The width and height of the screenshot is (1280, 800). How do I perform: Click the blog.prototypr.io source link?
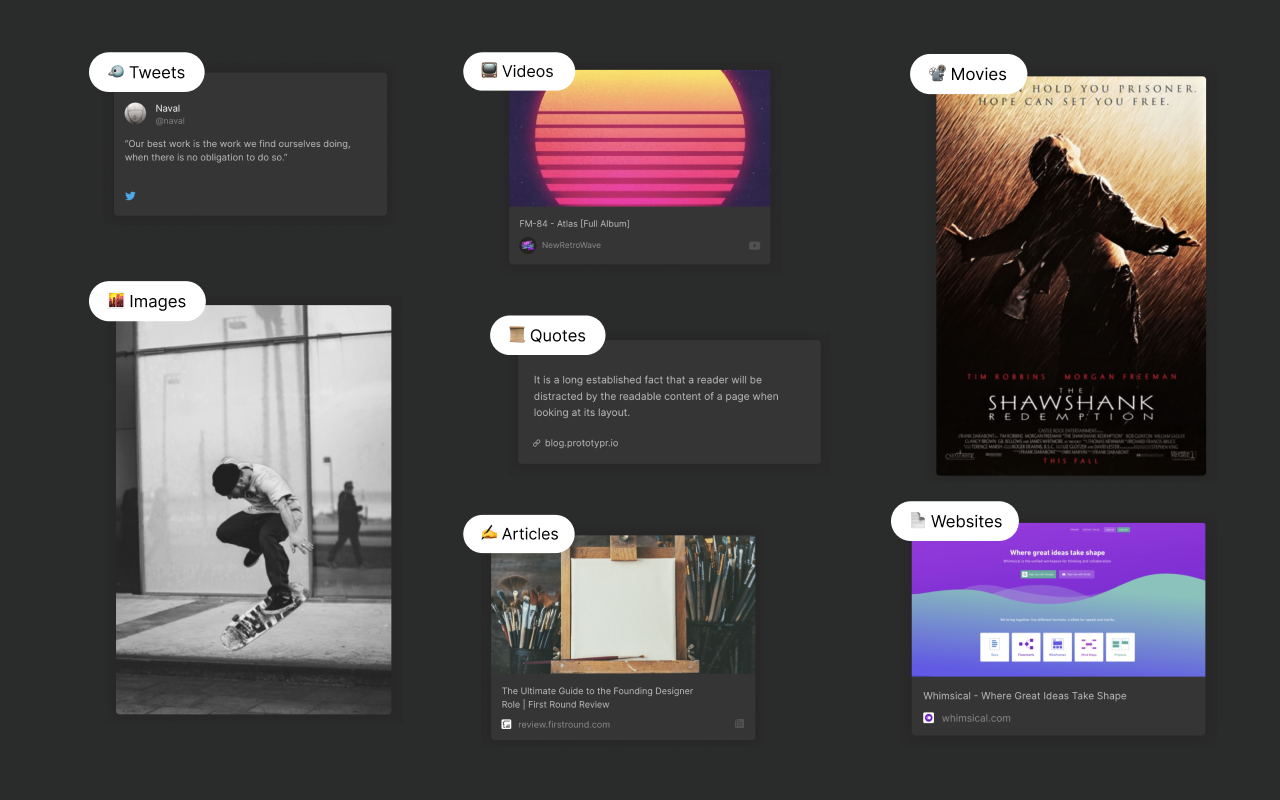[x=581, y=442]
